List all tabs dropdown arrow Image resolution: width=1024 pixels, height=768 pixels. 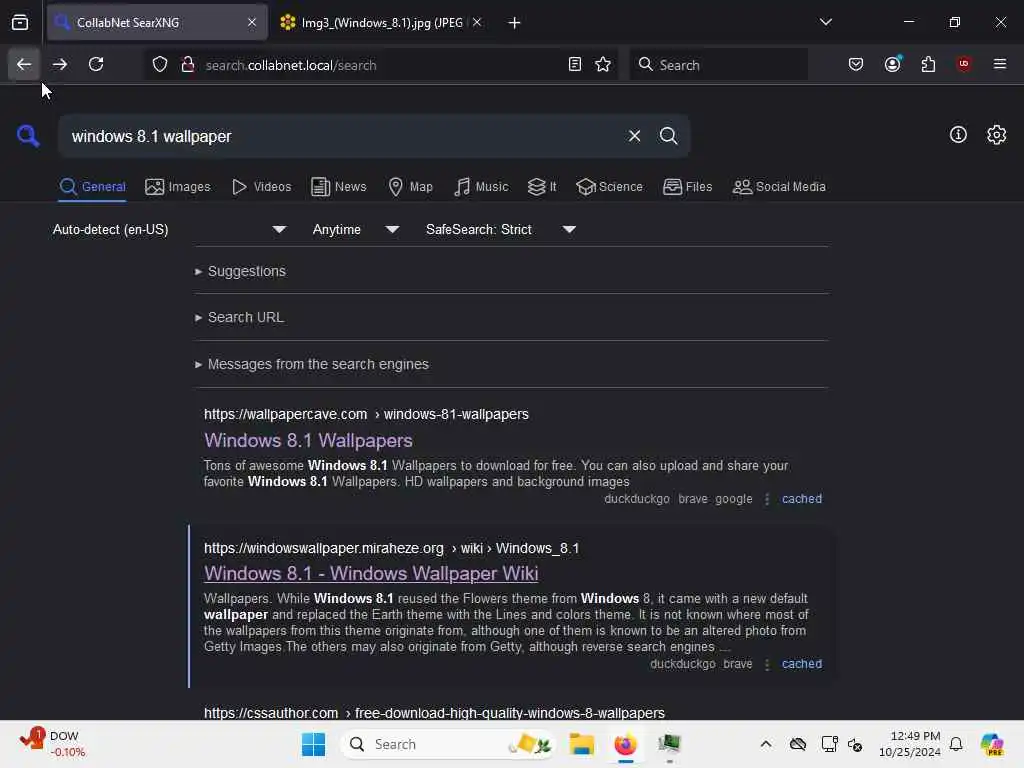tap(826, 22)
